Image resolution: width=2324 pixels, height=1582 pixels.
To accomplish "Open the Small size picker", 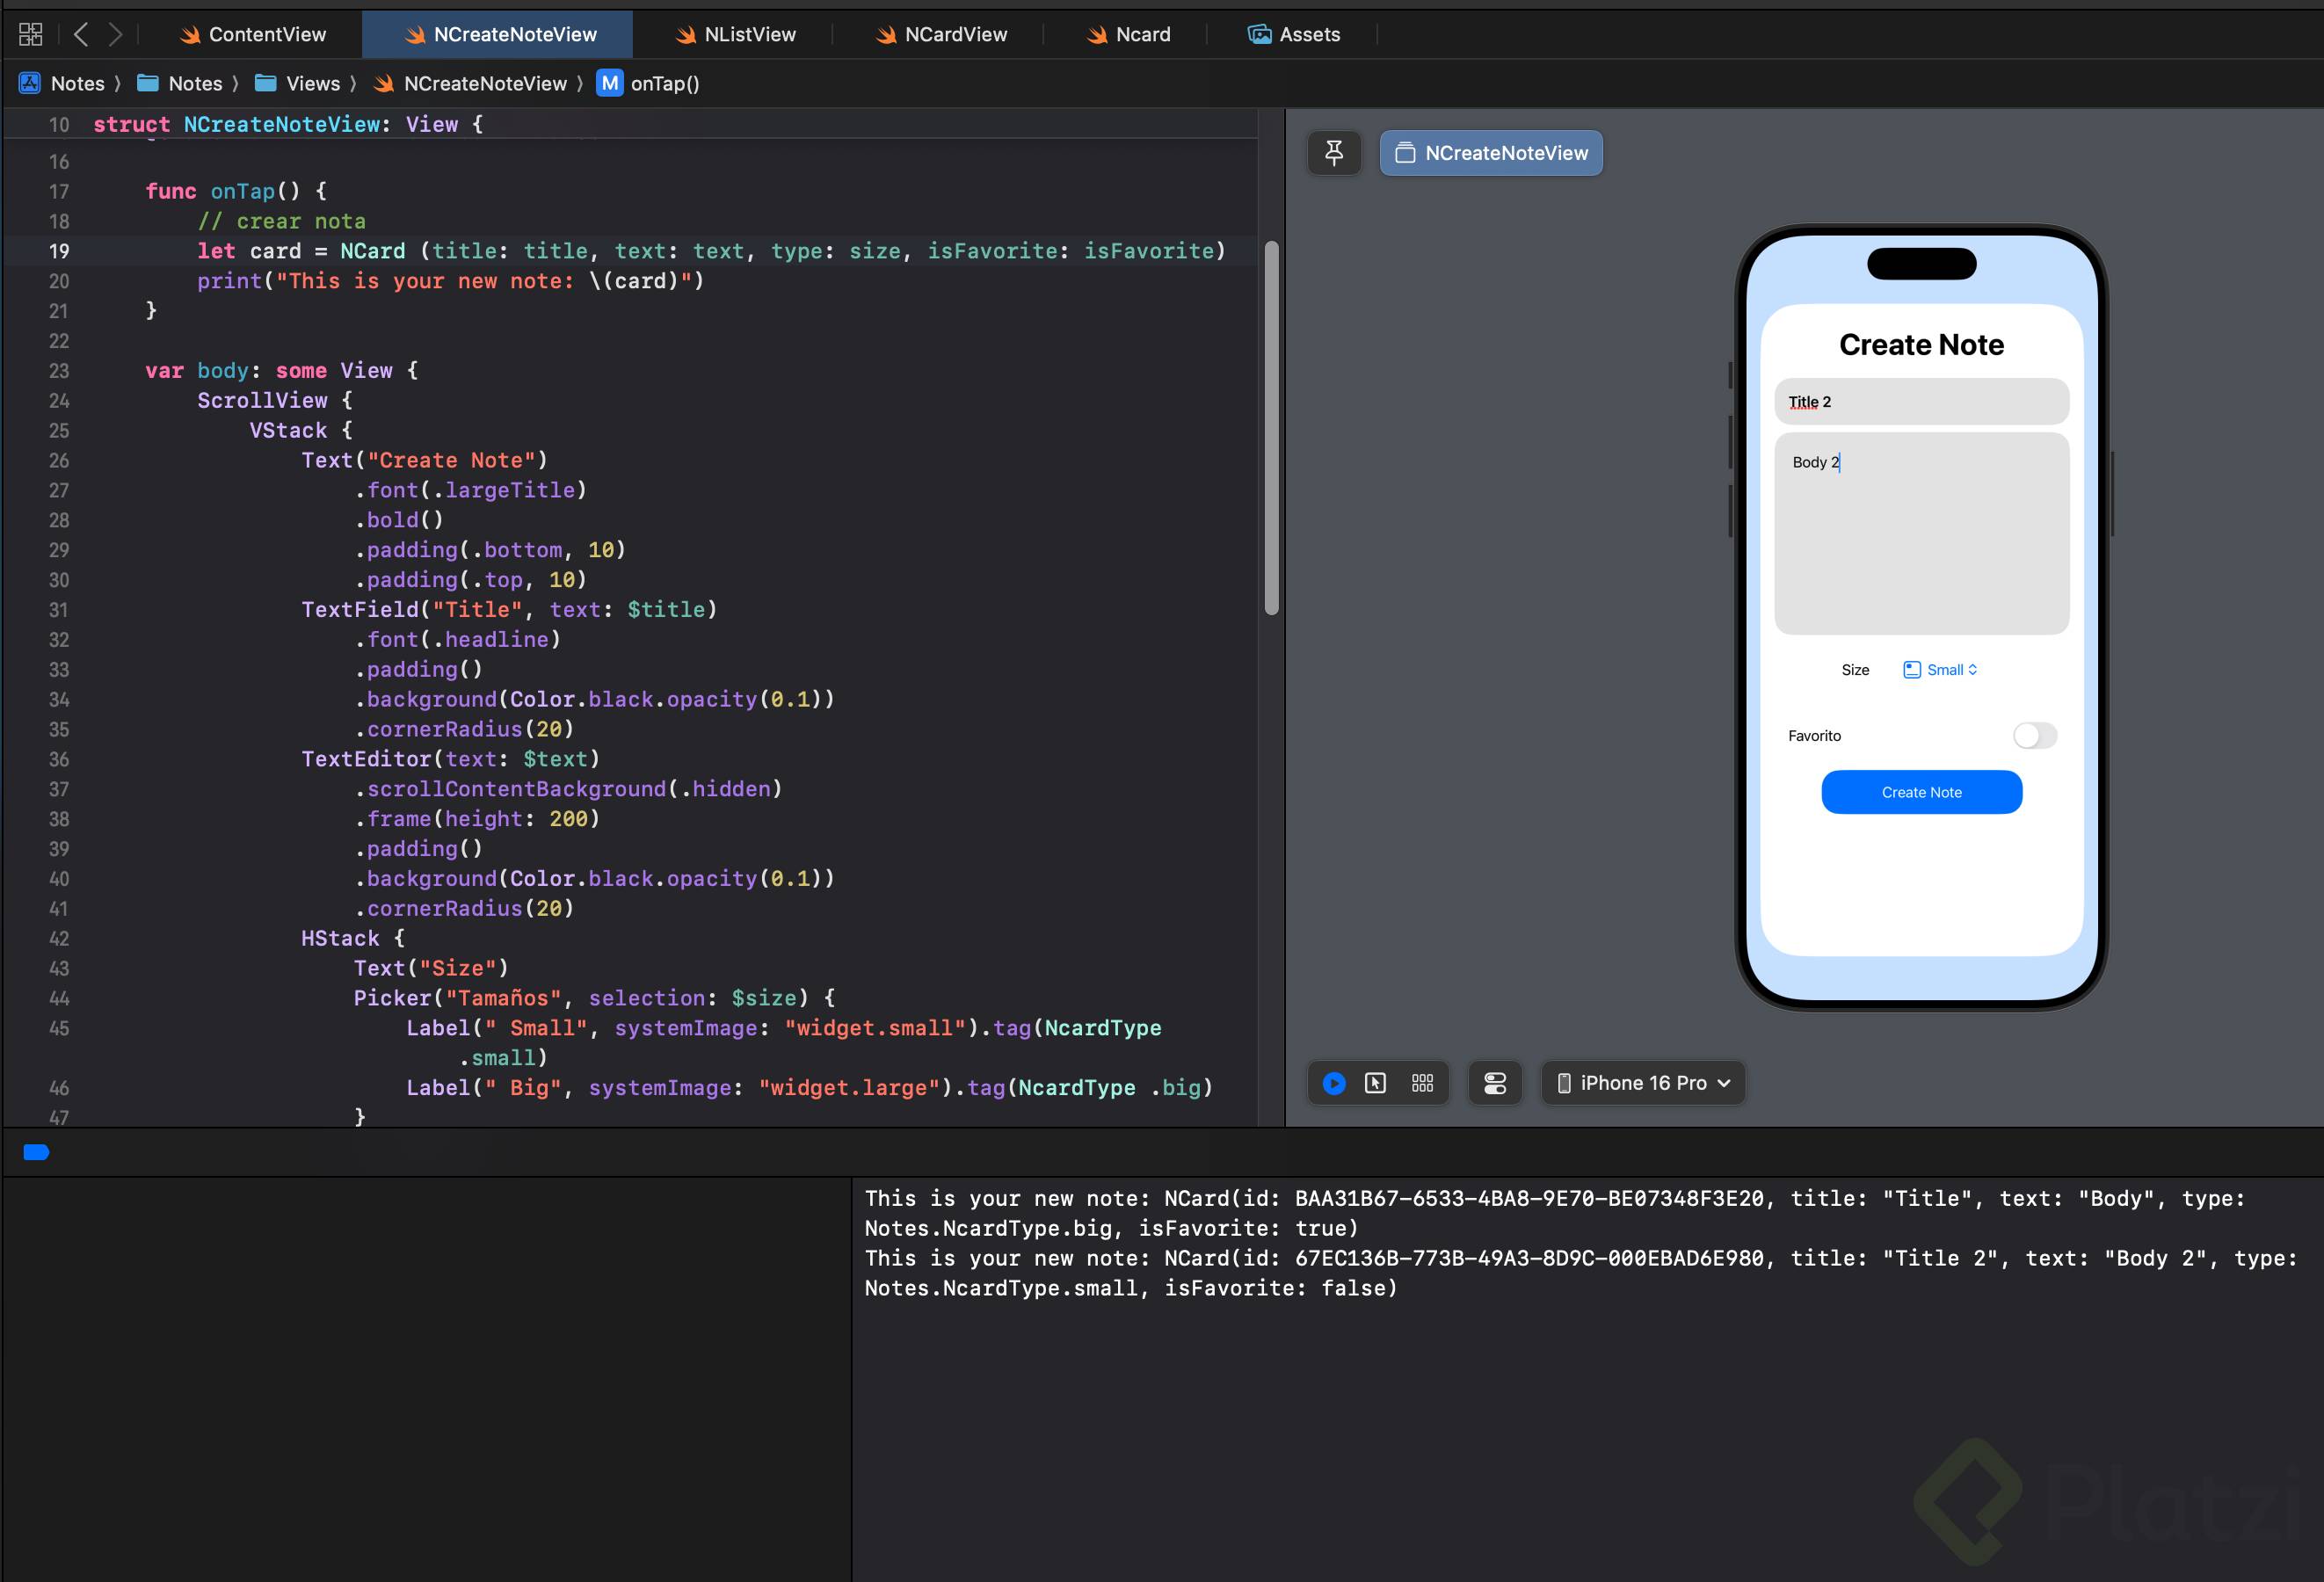I will 1940,670.
